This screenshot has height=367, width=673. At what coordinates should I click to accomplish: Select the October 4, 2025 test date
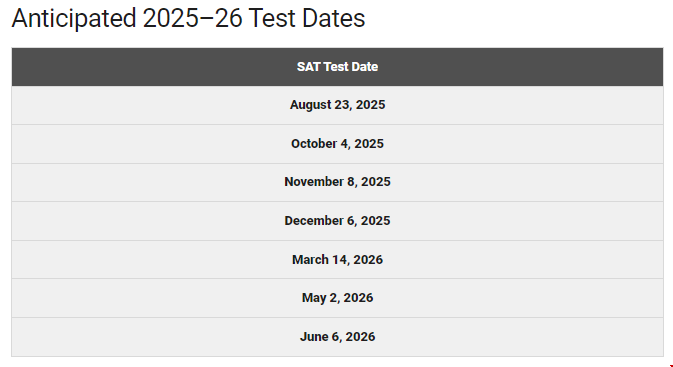(337, 144)
